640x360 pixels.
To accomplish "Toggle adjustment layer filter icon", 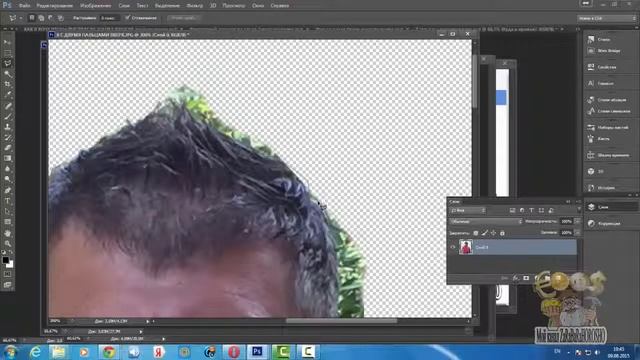I will point(522,210).
